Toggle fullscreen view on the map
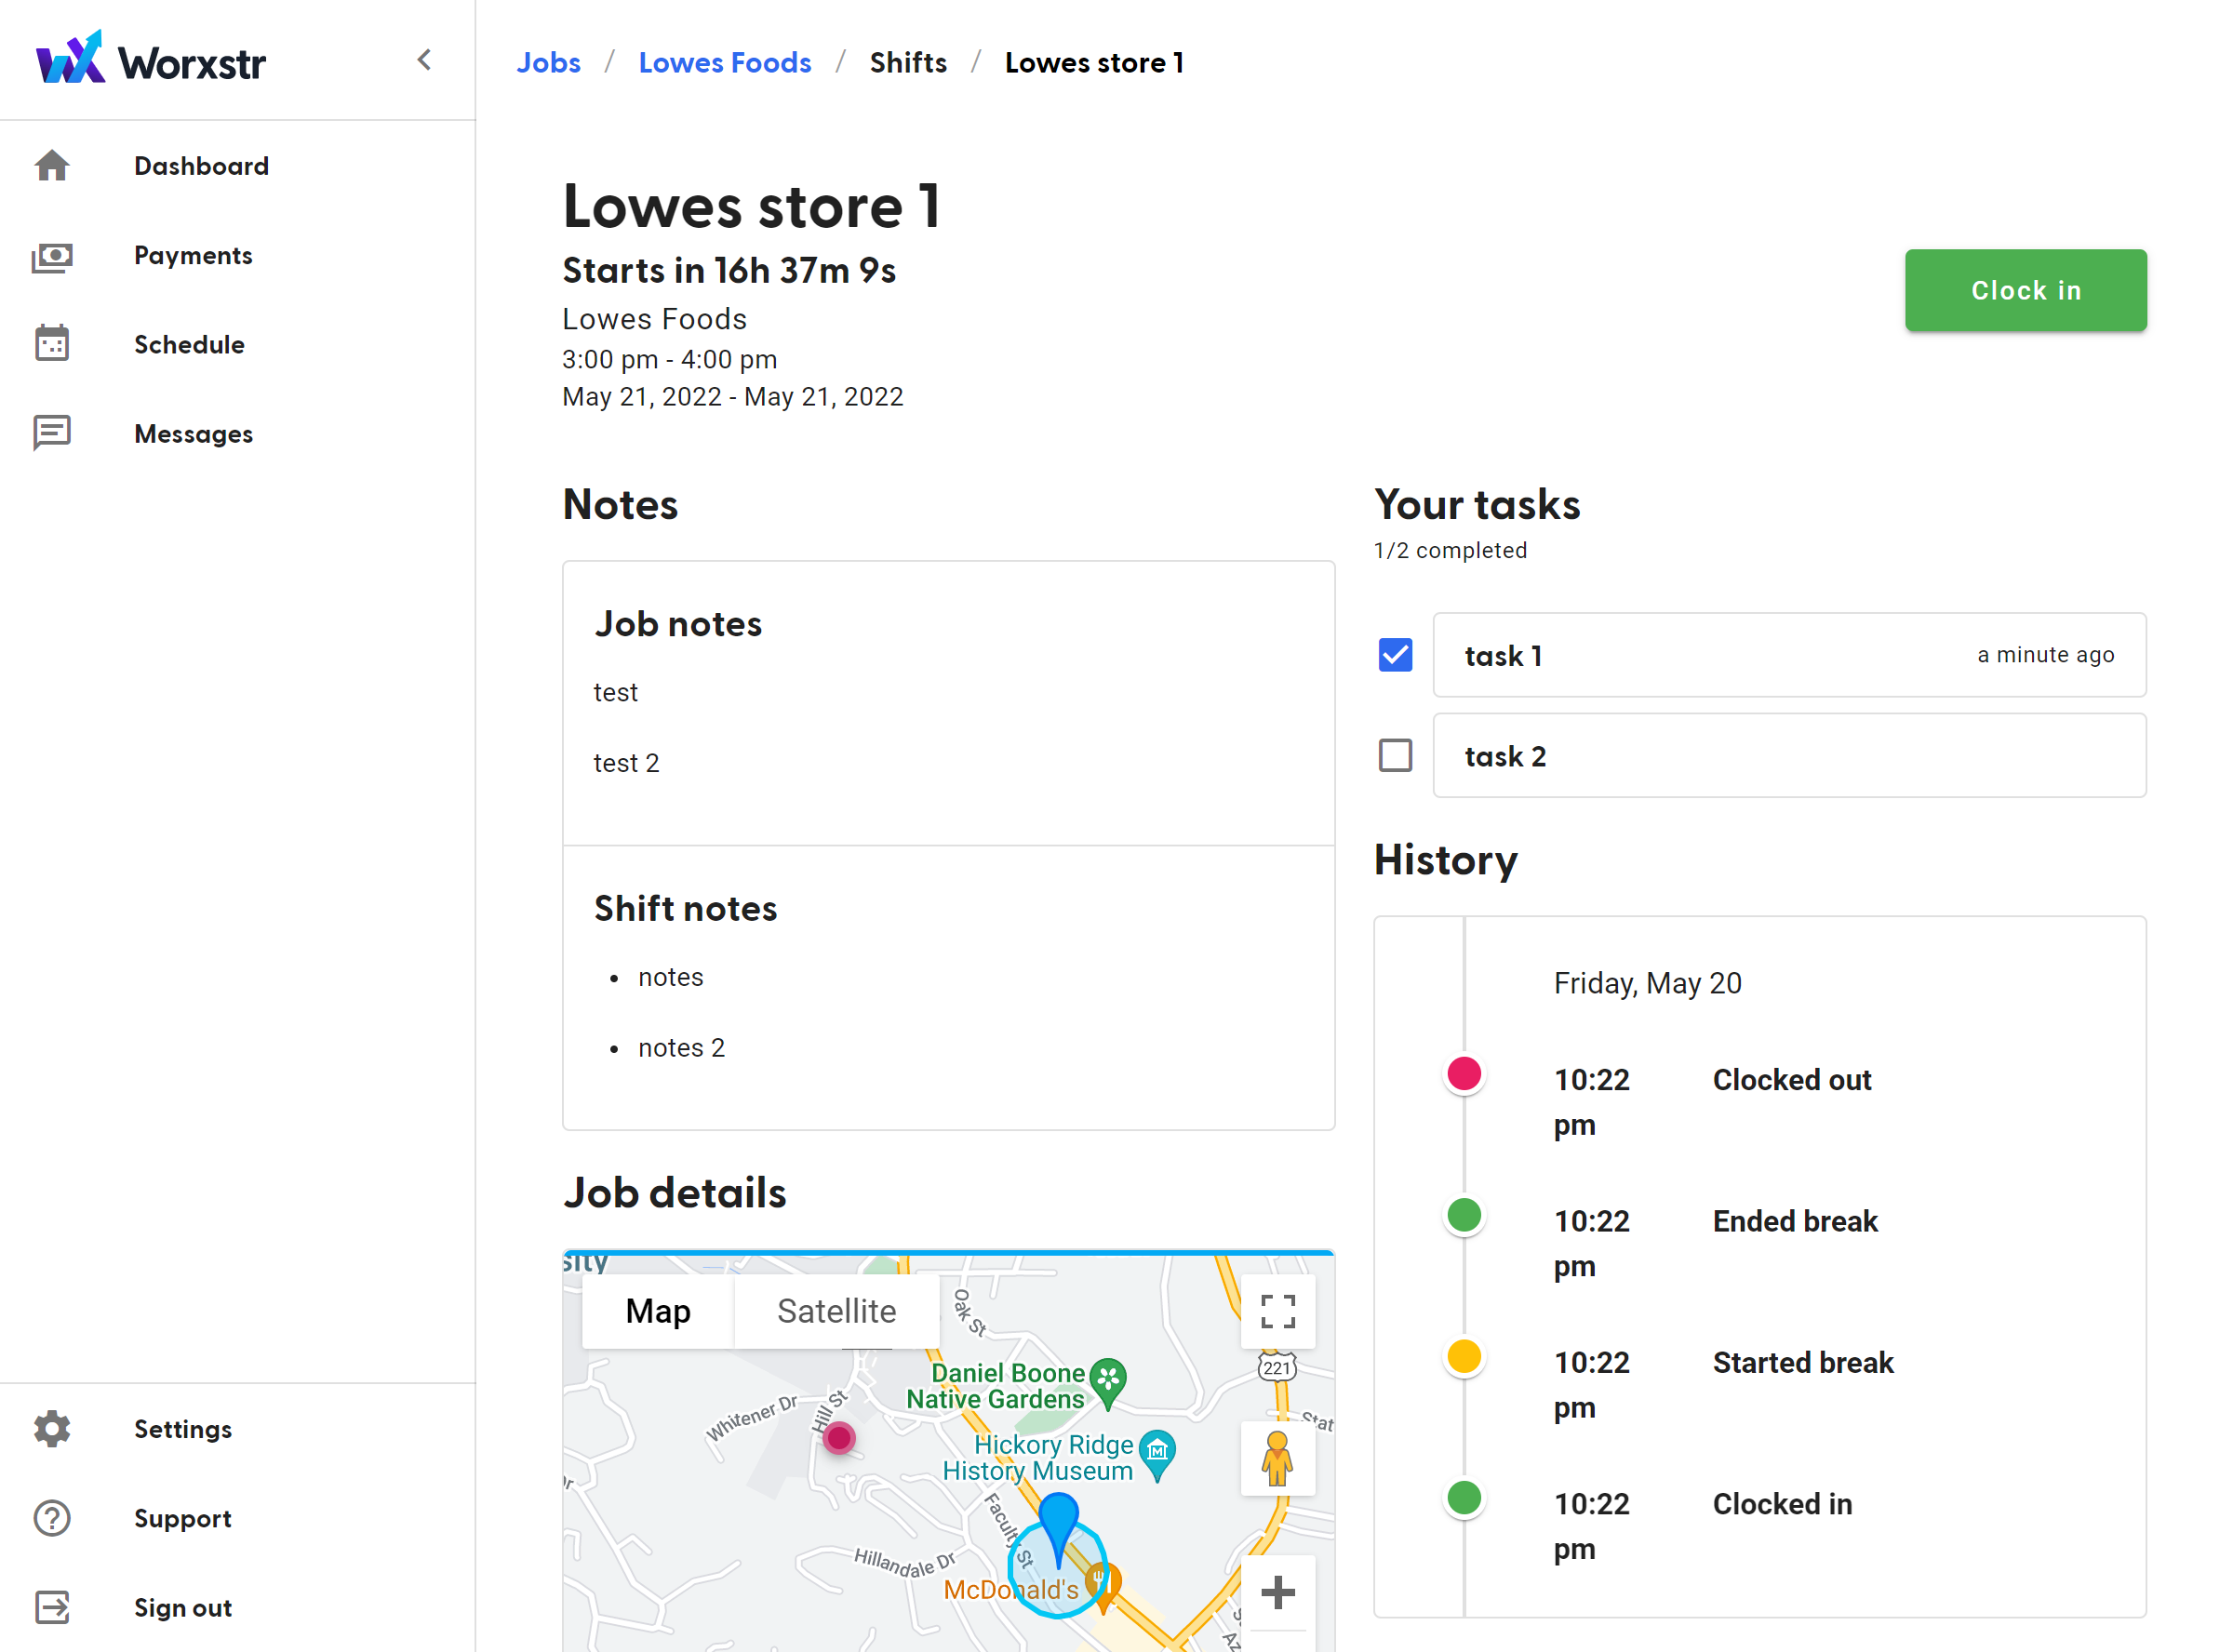This screenshot has height=1652, width=2233. [1277, 1311]
